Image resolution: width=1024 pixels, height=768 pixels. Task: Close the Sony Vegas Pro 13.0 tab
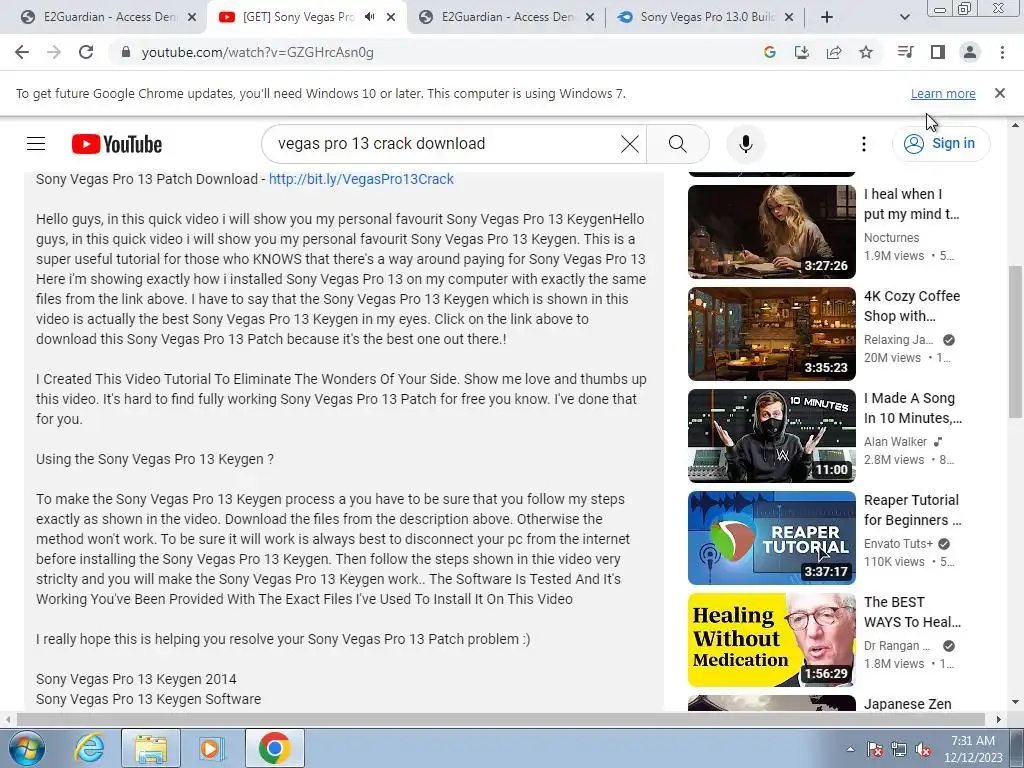coord(789,17)
